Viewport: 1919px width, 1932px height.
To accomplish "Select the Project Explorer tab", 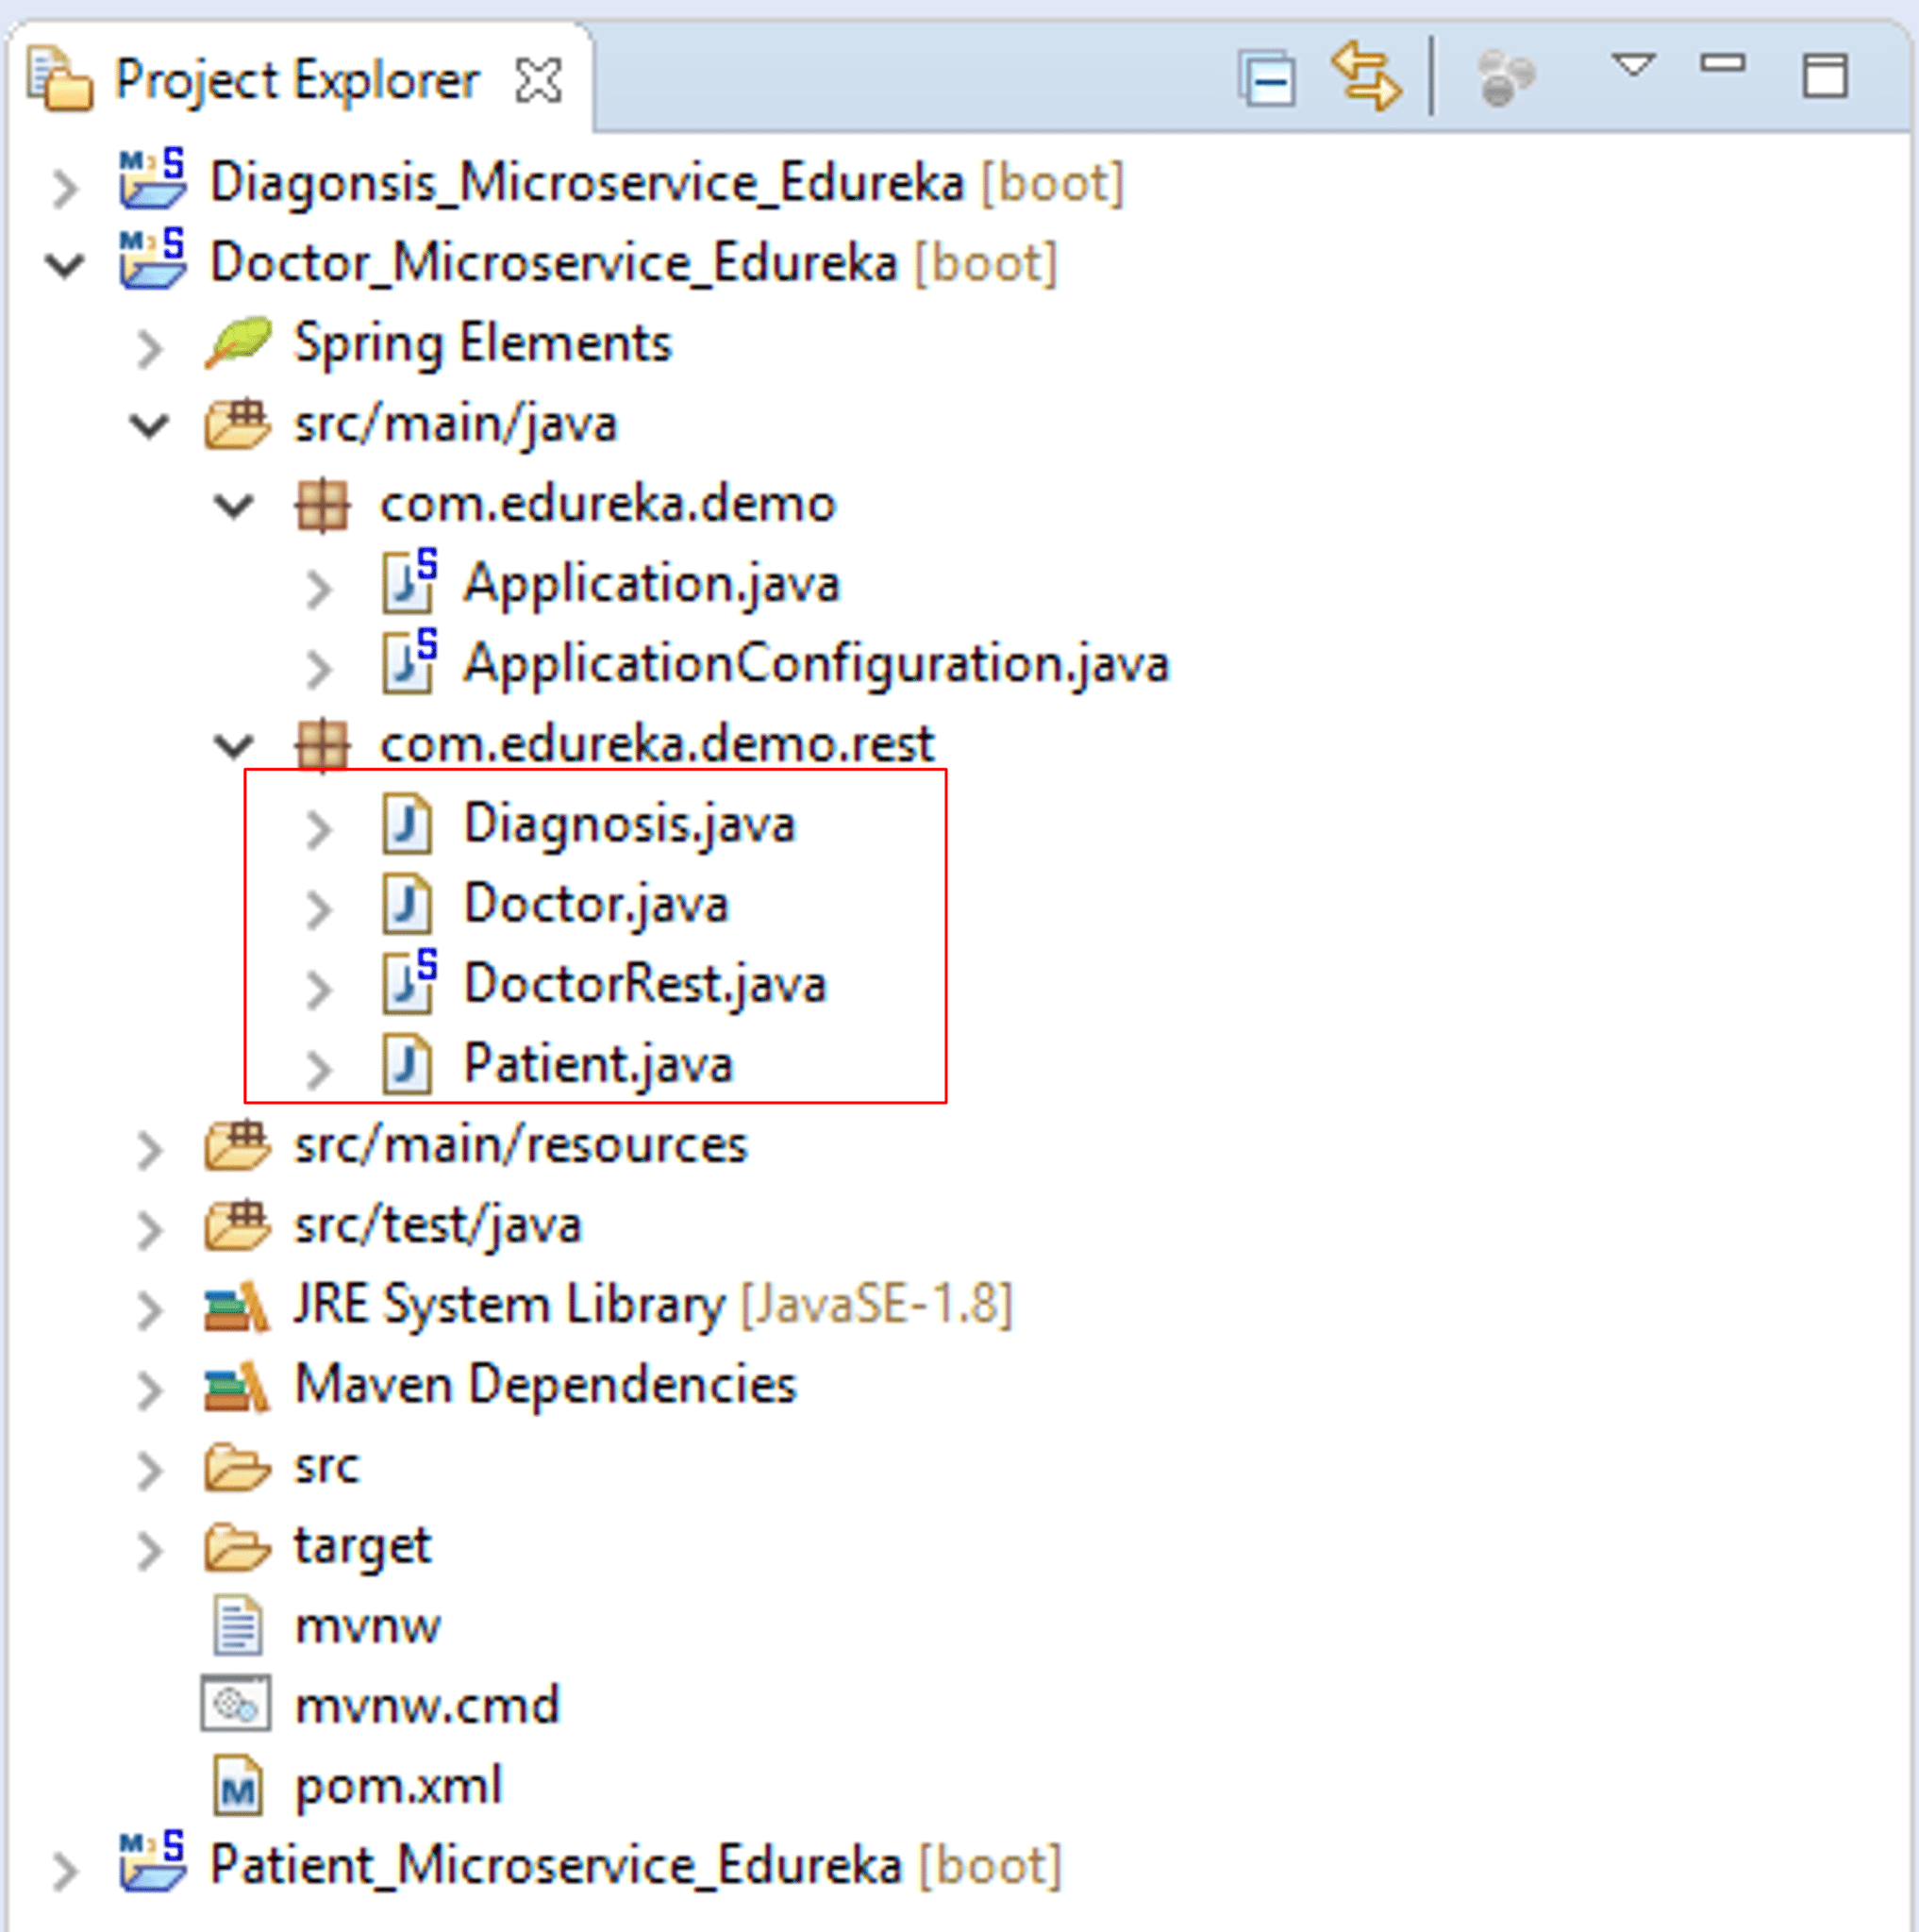I will (x=296, y=80).
